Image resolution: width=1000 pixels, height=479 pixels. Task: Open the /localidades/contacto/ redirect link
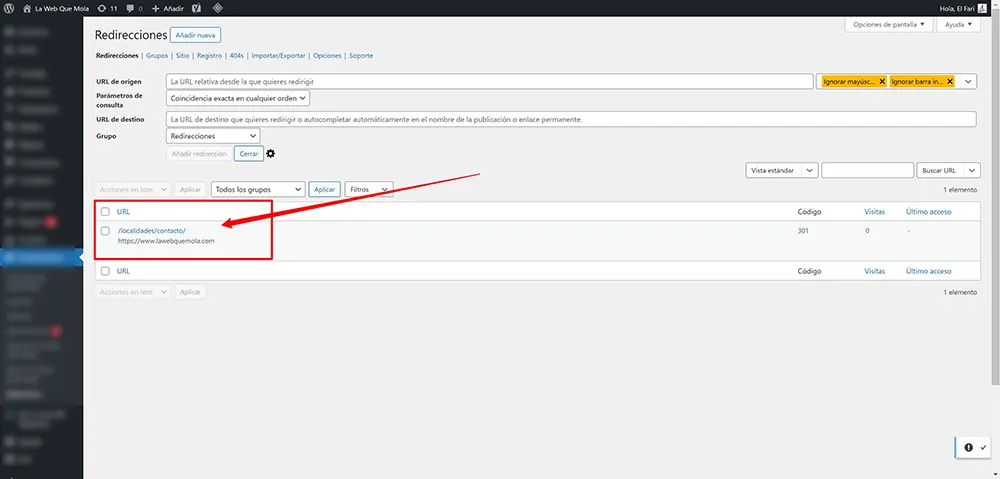coord(151,231)
